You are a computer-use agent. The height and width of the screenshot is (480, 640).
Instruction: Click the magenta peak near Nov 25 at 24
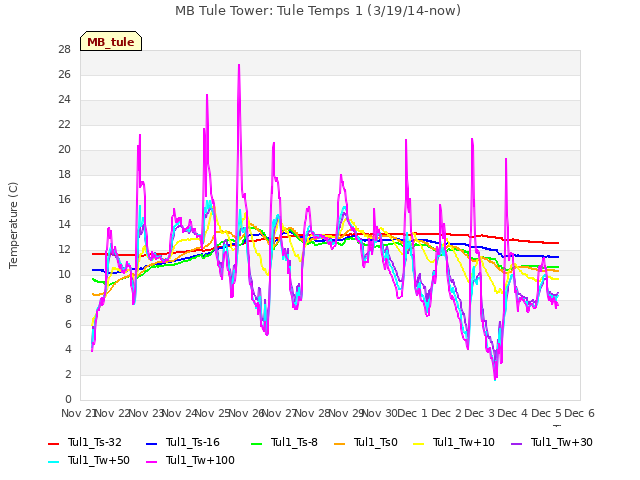(207, 95)
